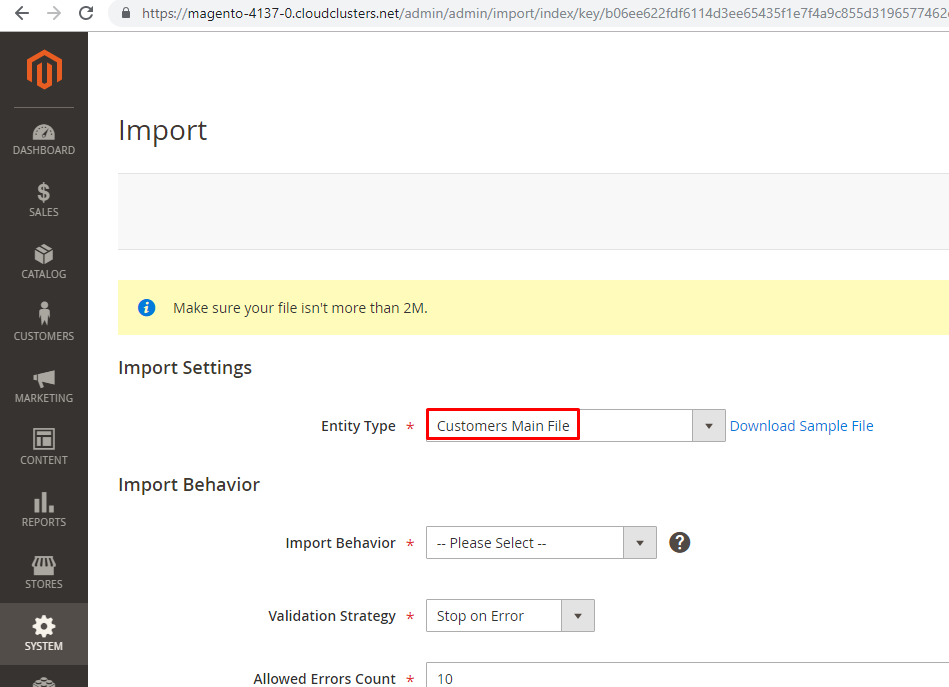
Task: Reload the page with browser refresh button
Action: tap(86, 14)
